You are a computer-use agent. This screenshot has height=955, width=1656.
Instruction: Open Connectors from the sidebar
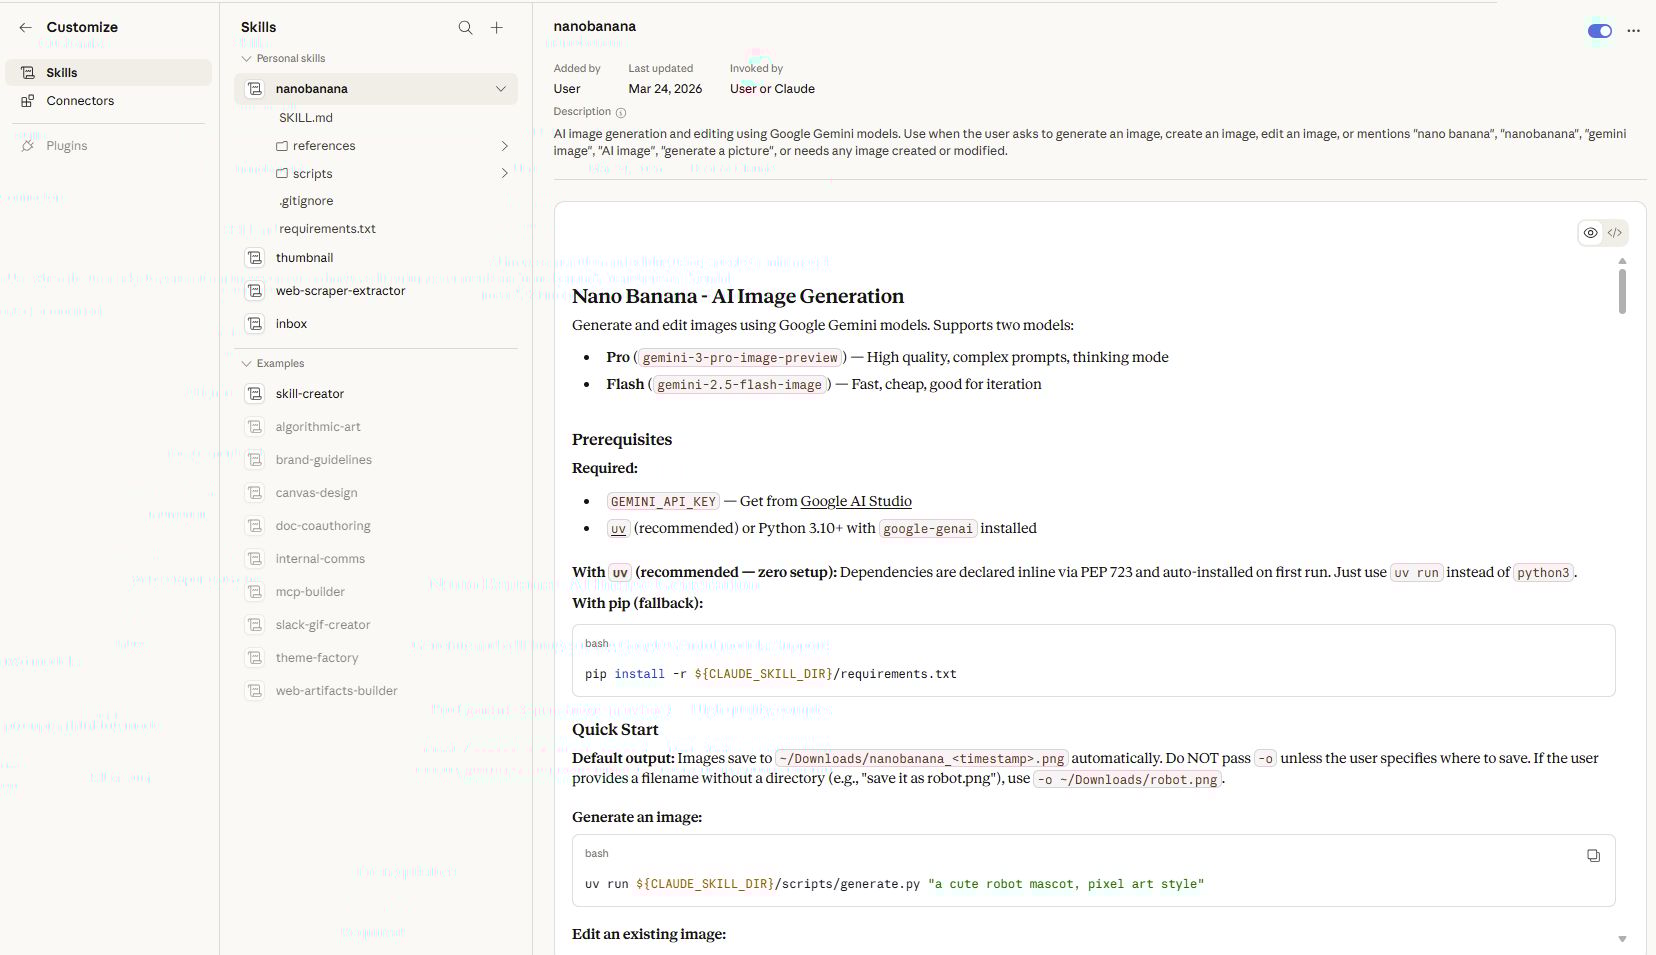(80, 100)
